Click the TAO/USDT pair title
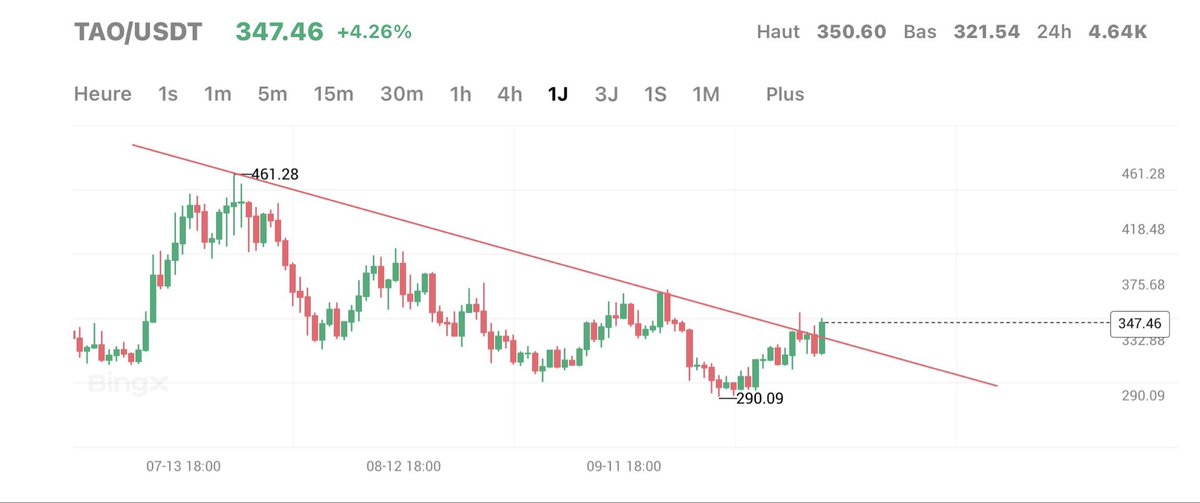Image resolution: width=1200 pixels, height=503 pixels. (138, 32)
